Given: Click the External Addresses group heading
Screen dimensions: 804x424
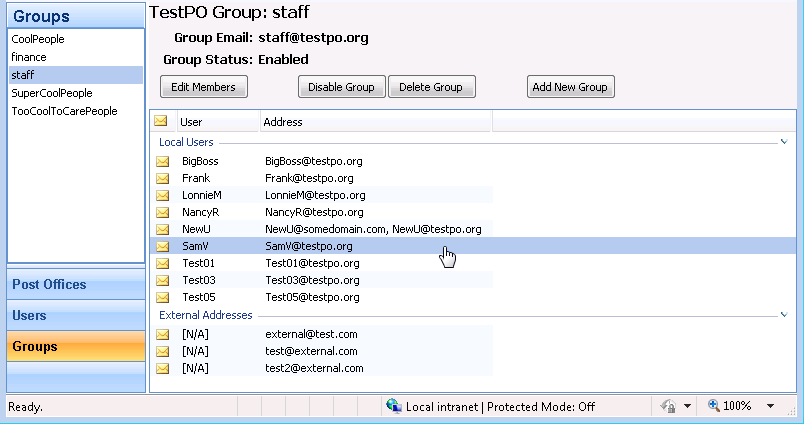Looking at the screenshot, I should tap(206, 315).
